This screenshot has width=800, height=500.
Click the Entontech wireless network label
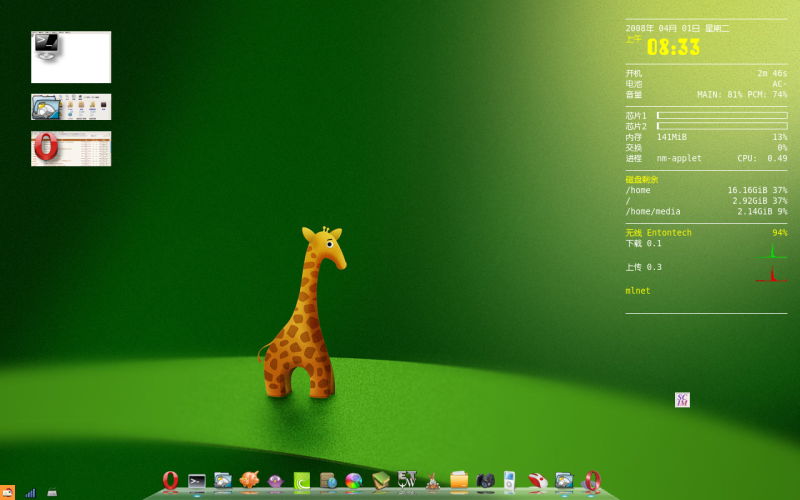pyautogui.click(x=669, y=233)
